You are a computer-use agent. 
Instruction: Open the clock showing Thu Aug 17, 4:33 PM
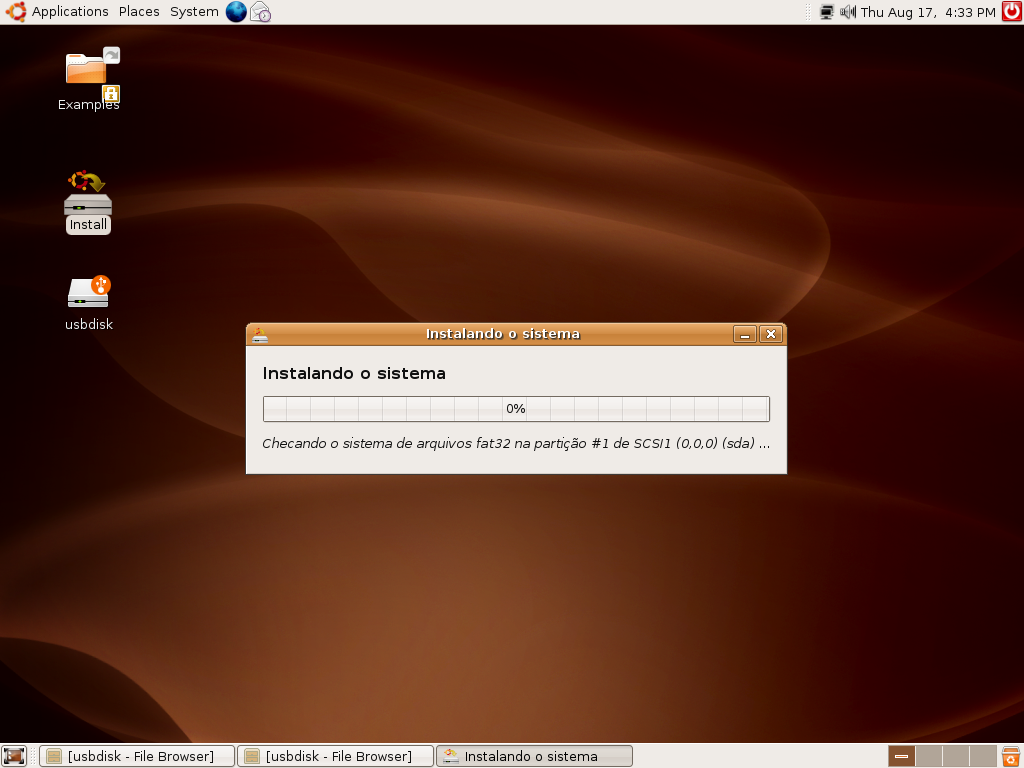click(x=928, y=12)
